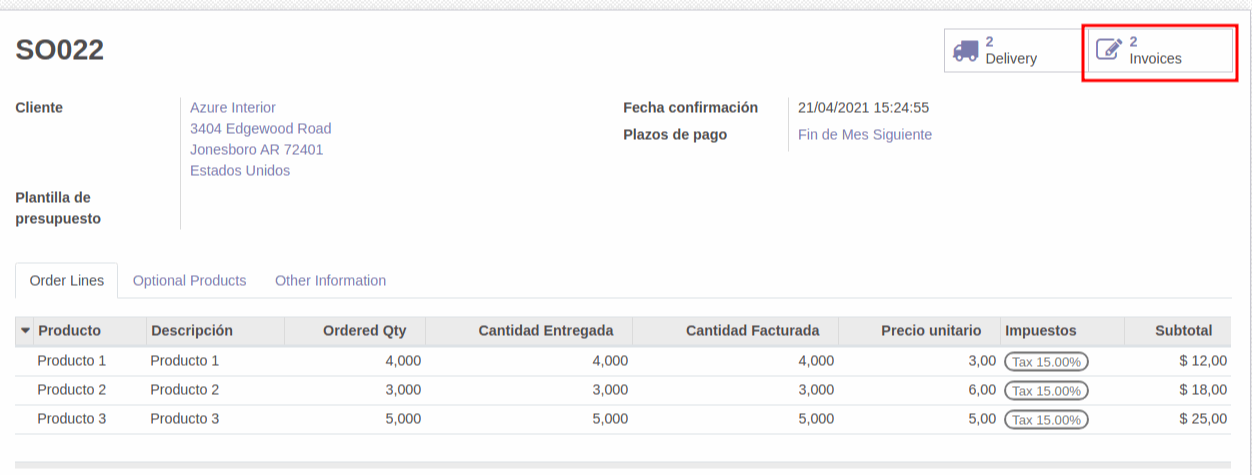Click the Tax 15.00% tag on Producto 3
The width and height of the screenshot is (1252, 475).
(x=1046, y=420)
